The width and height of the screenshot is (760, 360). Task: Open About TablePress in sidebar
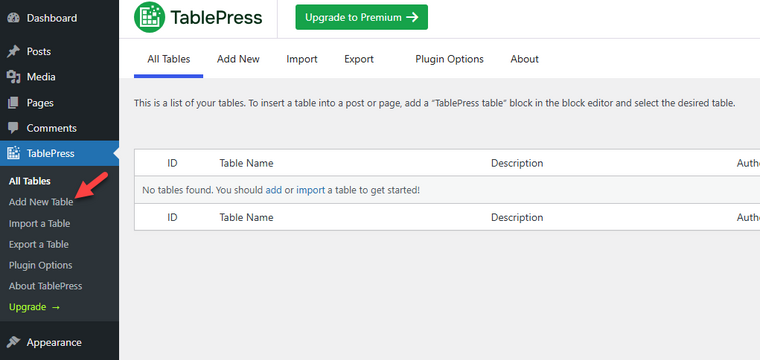click(46, 286)
